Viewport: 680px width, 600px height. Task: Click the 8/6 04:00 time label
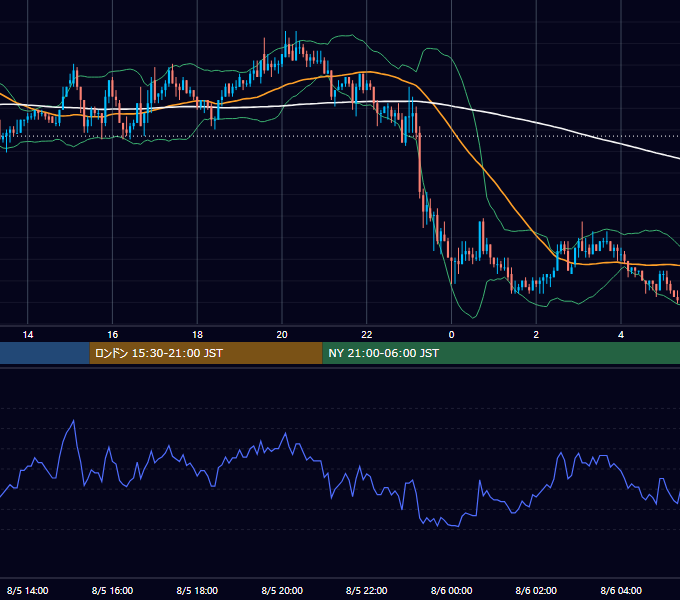[621, 590]
